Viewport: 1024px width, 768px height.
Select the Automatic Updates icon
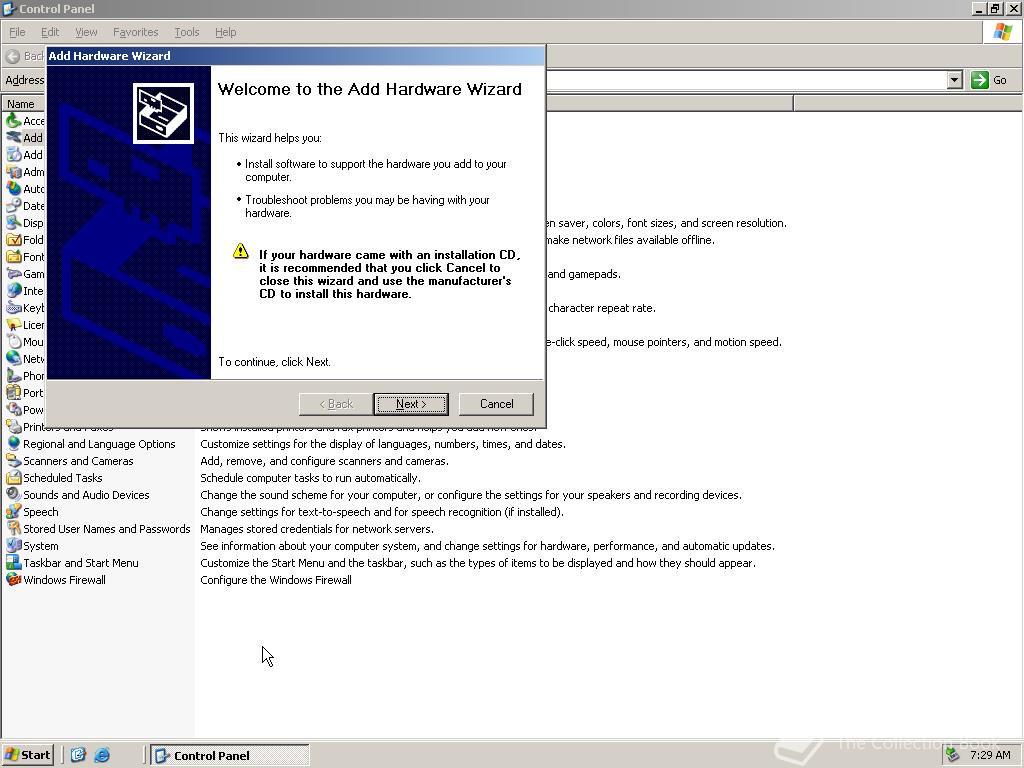coord(14,188)
